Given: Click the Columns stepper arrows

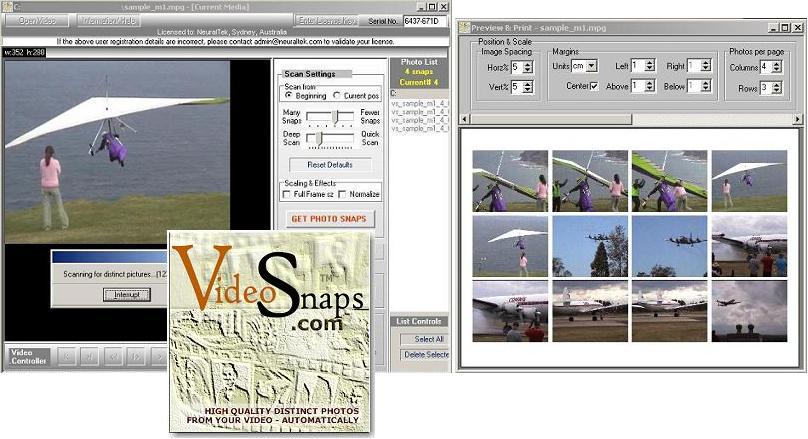Looking at the screenshot, I should click(x=777, y=66).
